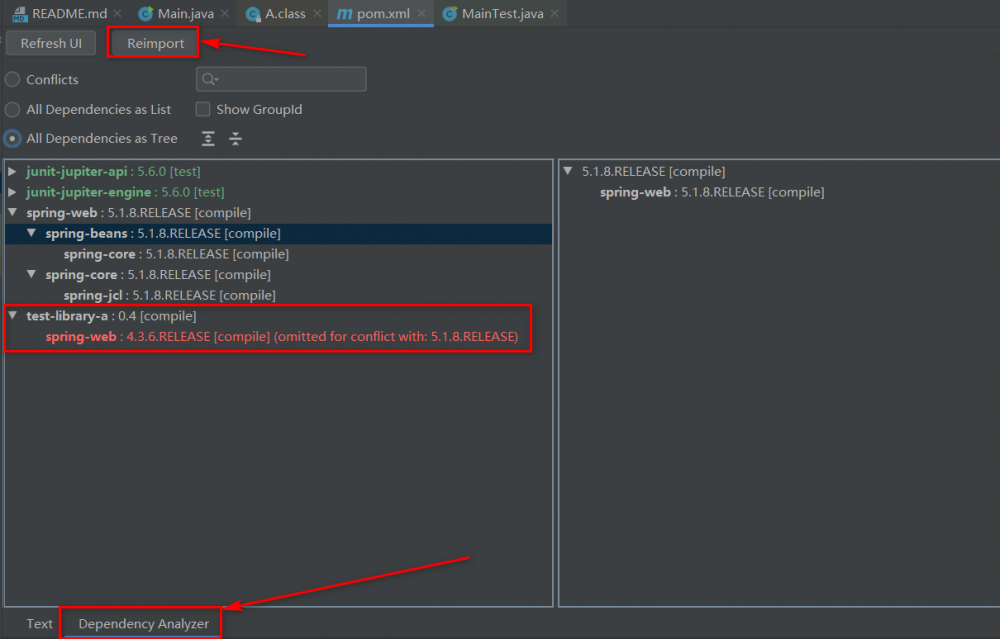1000x639 pixels.
Task: Click the A.class file icon
Action: tap(253, 13)
